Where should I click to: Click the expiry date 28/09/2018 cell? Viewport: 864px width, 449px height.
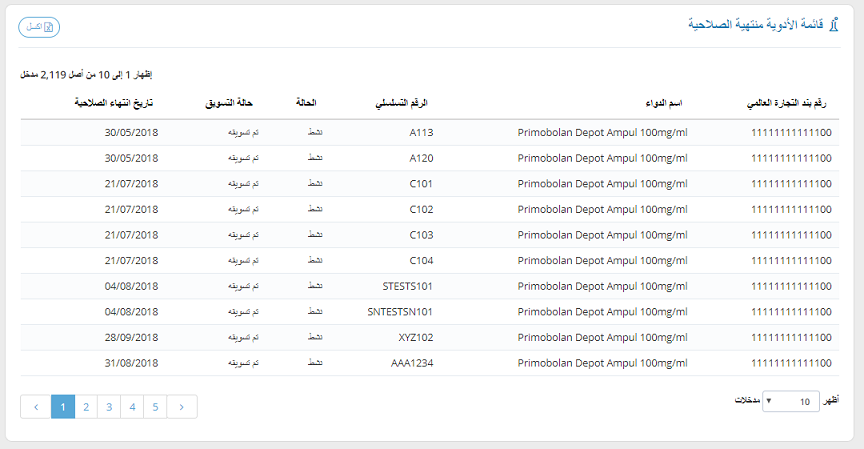[x=131, y=337]
